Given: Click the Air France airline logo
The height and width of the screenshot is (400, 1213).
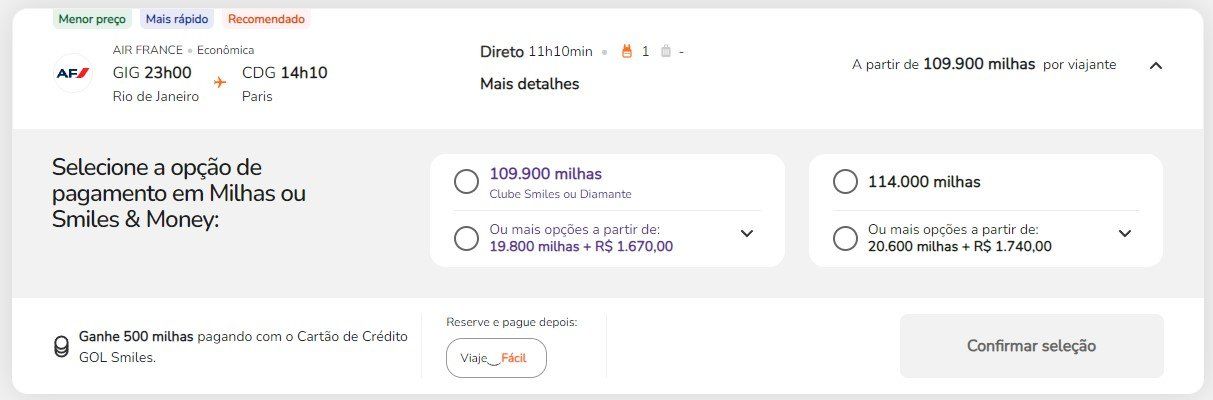Looking at the screenshot, I should [72, 73].
